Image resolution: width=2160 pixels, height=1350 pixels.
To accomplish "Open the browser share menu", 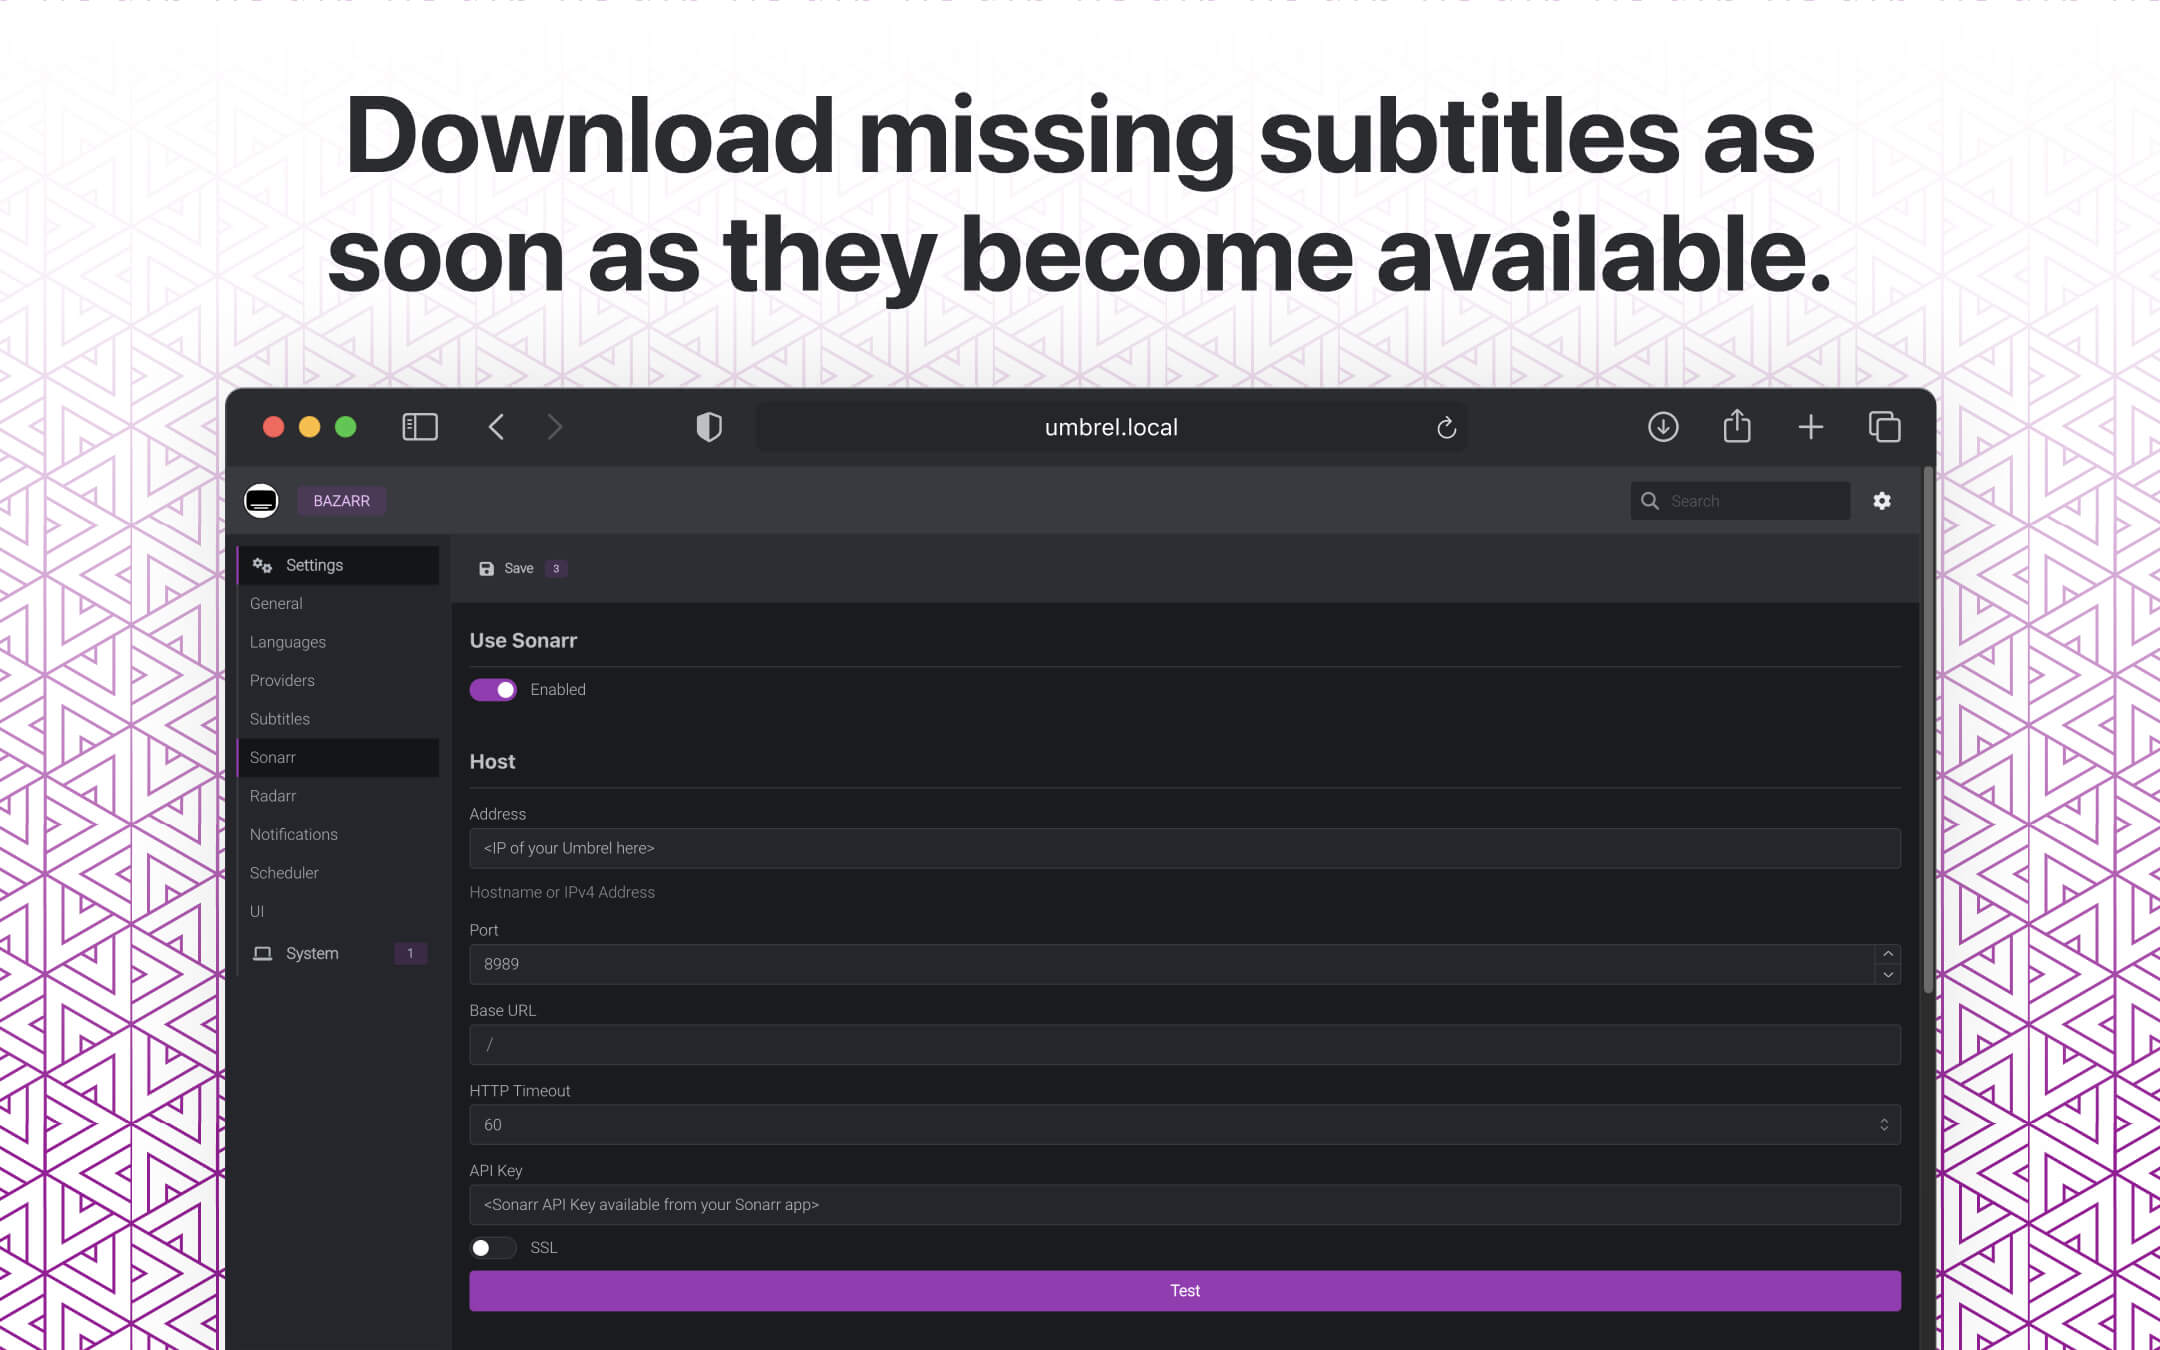I will point(1737,426).
